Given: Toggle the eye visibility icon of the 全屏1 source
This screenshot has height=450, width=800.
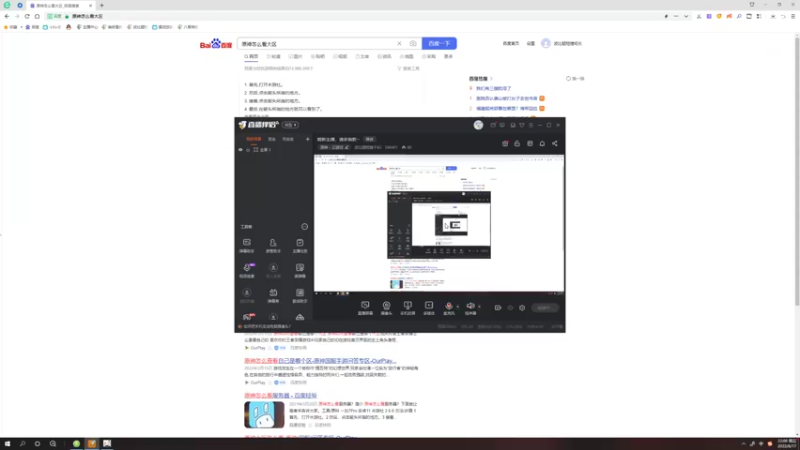Looking at the screenshot, I should 240,150.
